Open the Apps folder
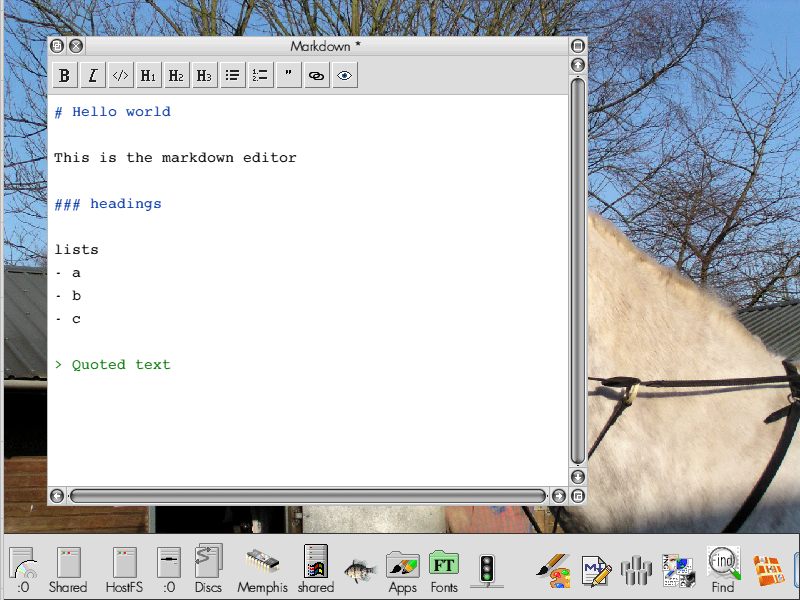The image size is (800, 600). [x=403, y=571]
